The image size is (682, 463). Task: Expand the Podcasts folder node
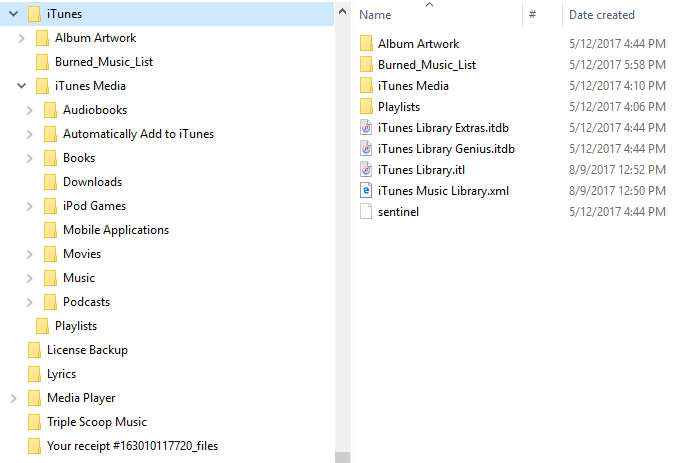[x=30, y=302]
